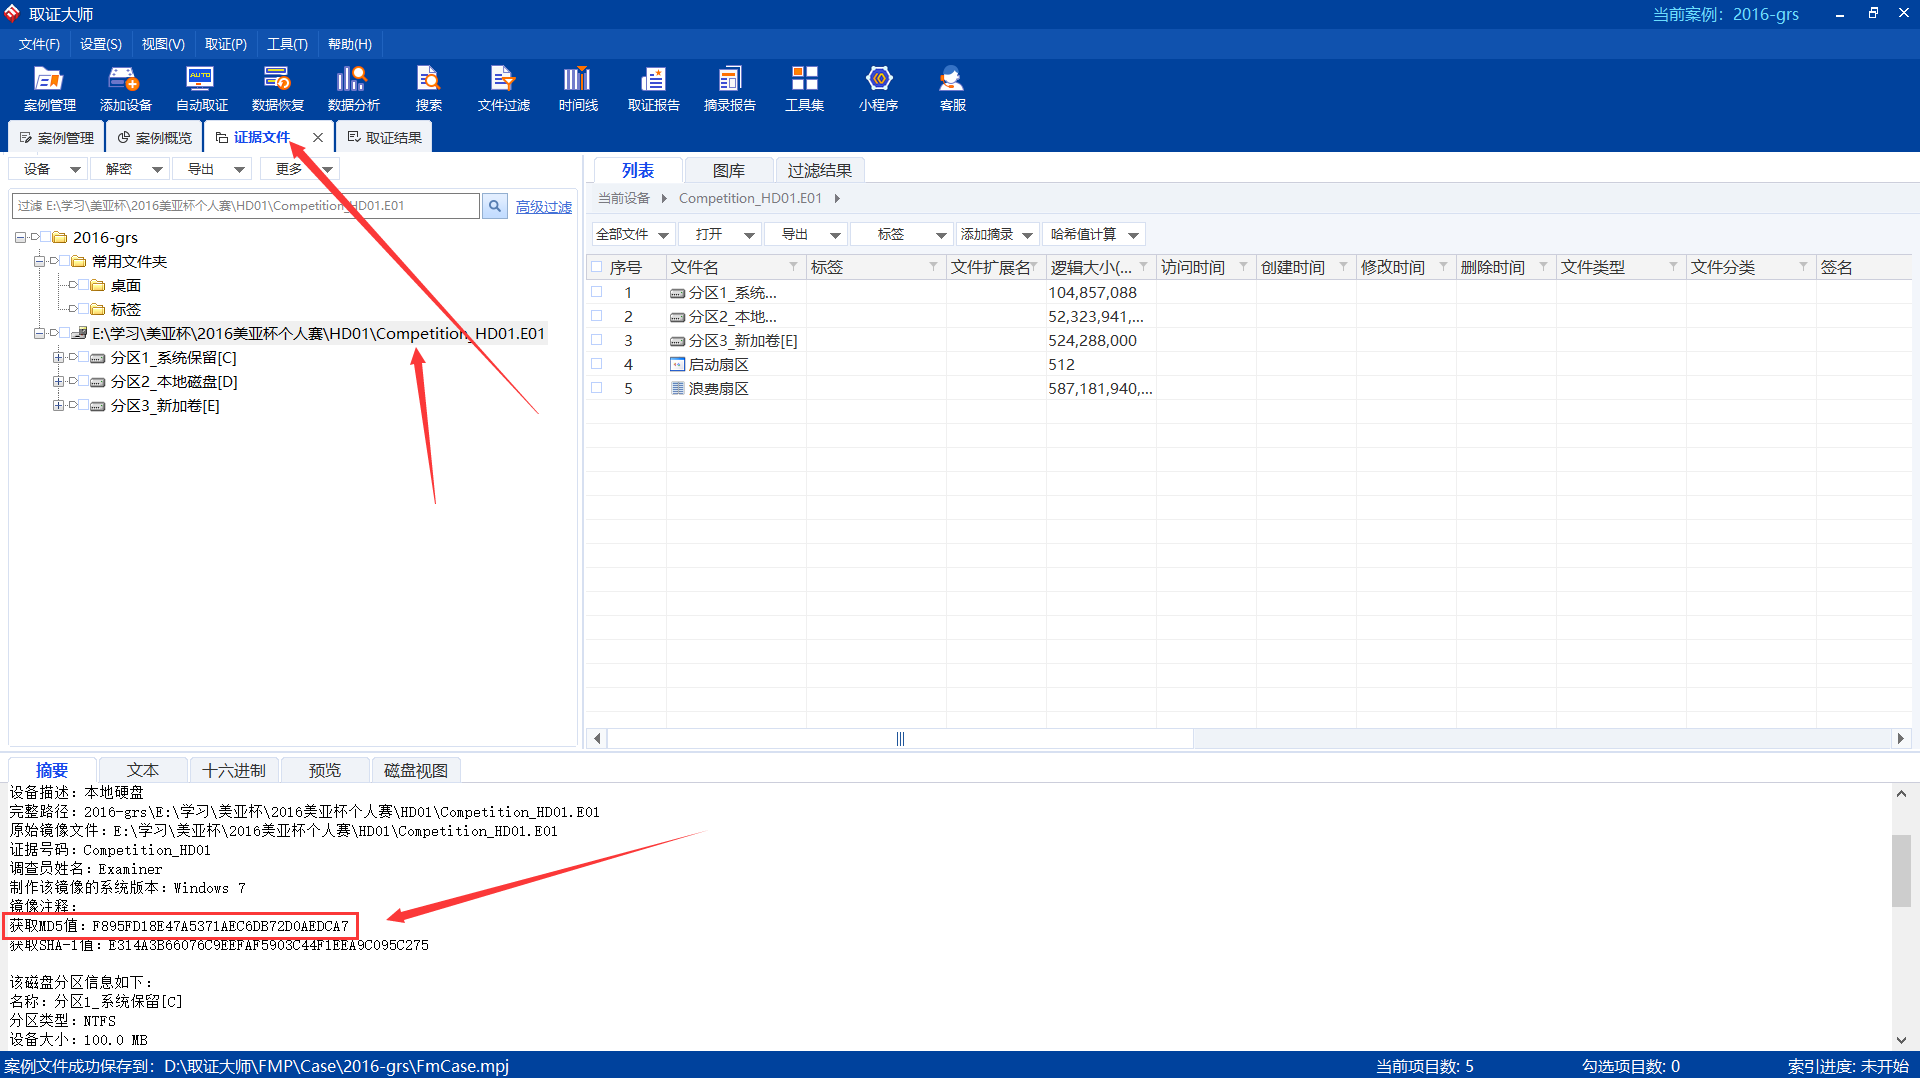This screenshot has width=1920, height=1078.
Task: Open 数据恢复 tool
Action: click(x=277, y=88)
